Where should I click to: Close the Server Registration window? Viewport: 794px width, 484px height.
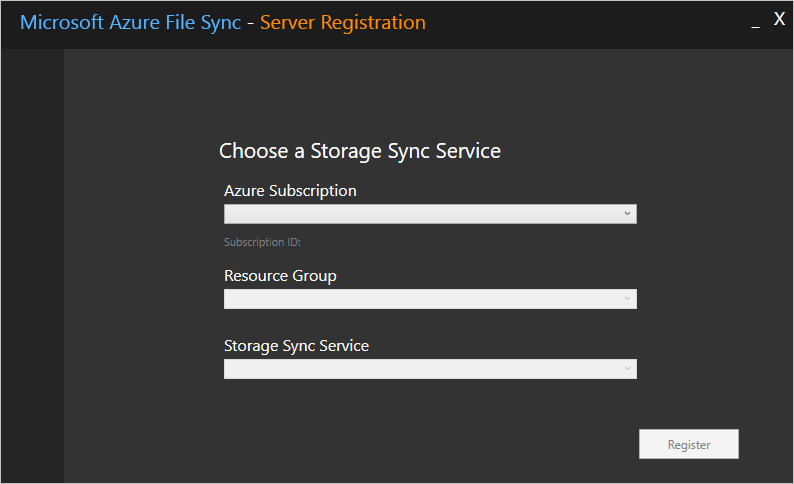pyautogui.click(x=780, y=19)
